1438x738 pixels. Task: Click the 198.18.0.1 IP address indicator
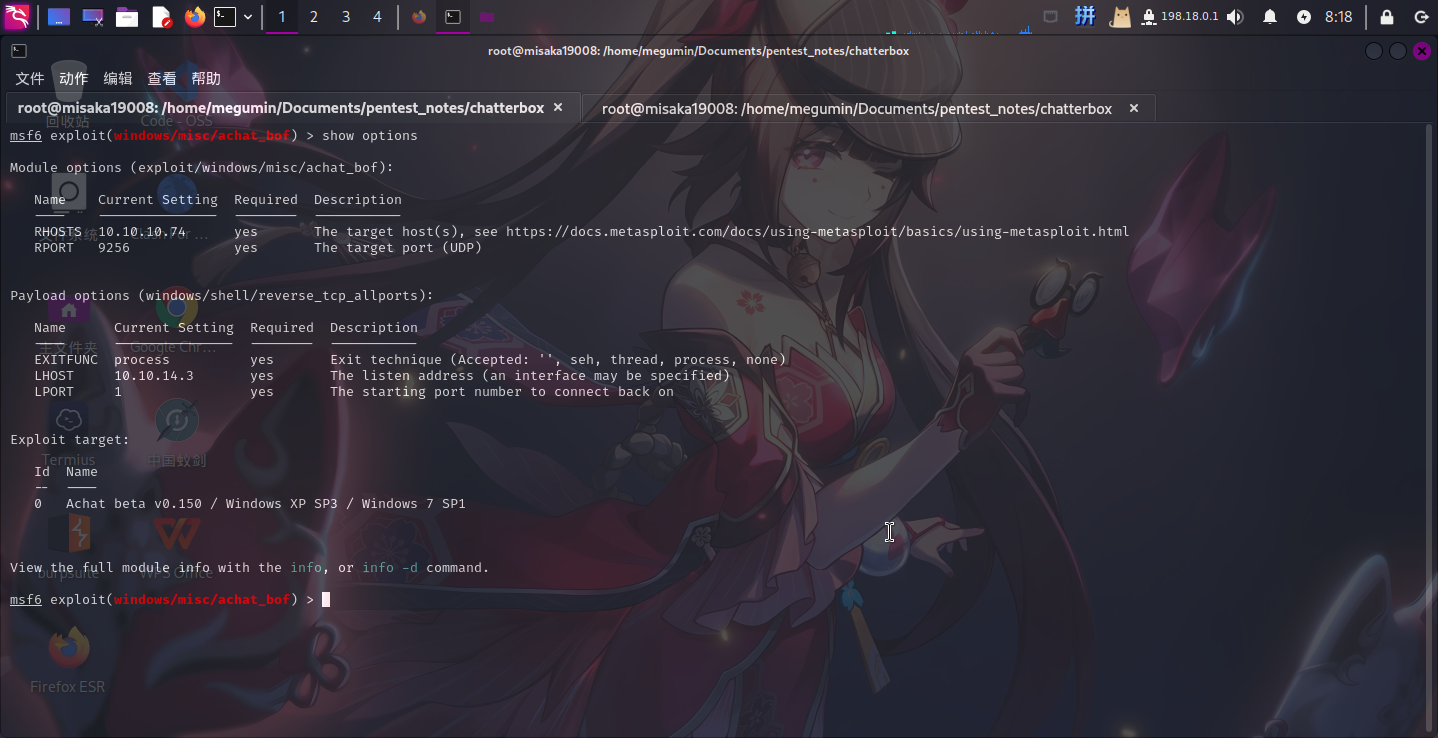click(x=1189, y=17)
